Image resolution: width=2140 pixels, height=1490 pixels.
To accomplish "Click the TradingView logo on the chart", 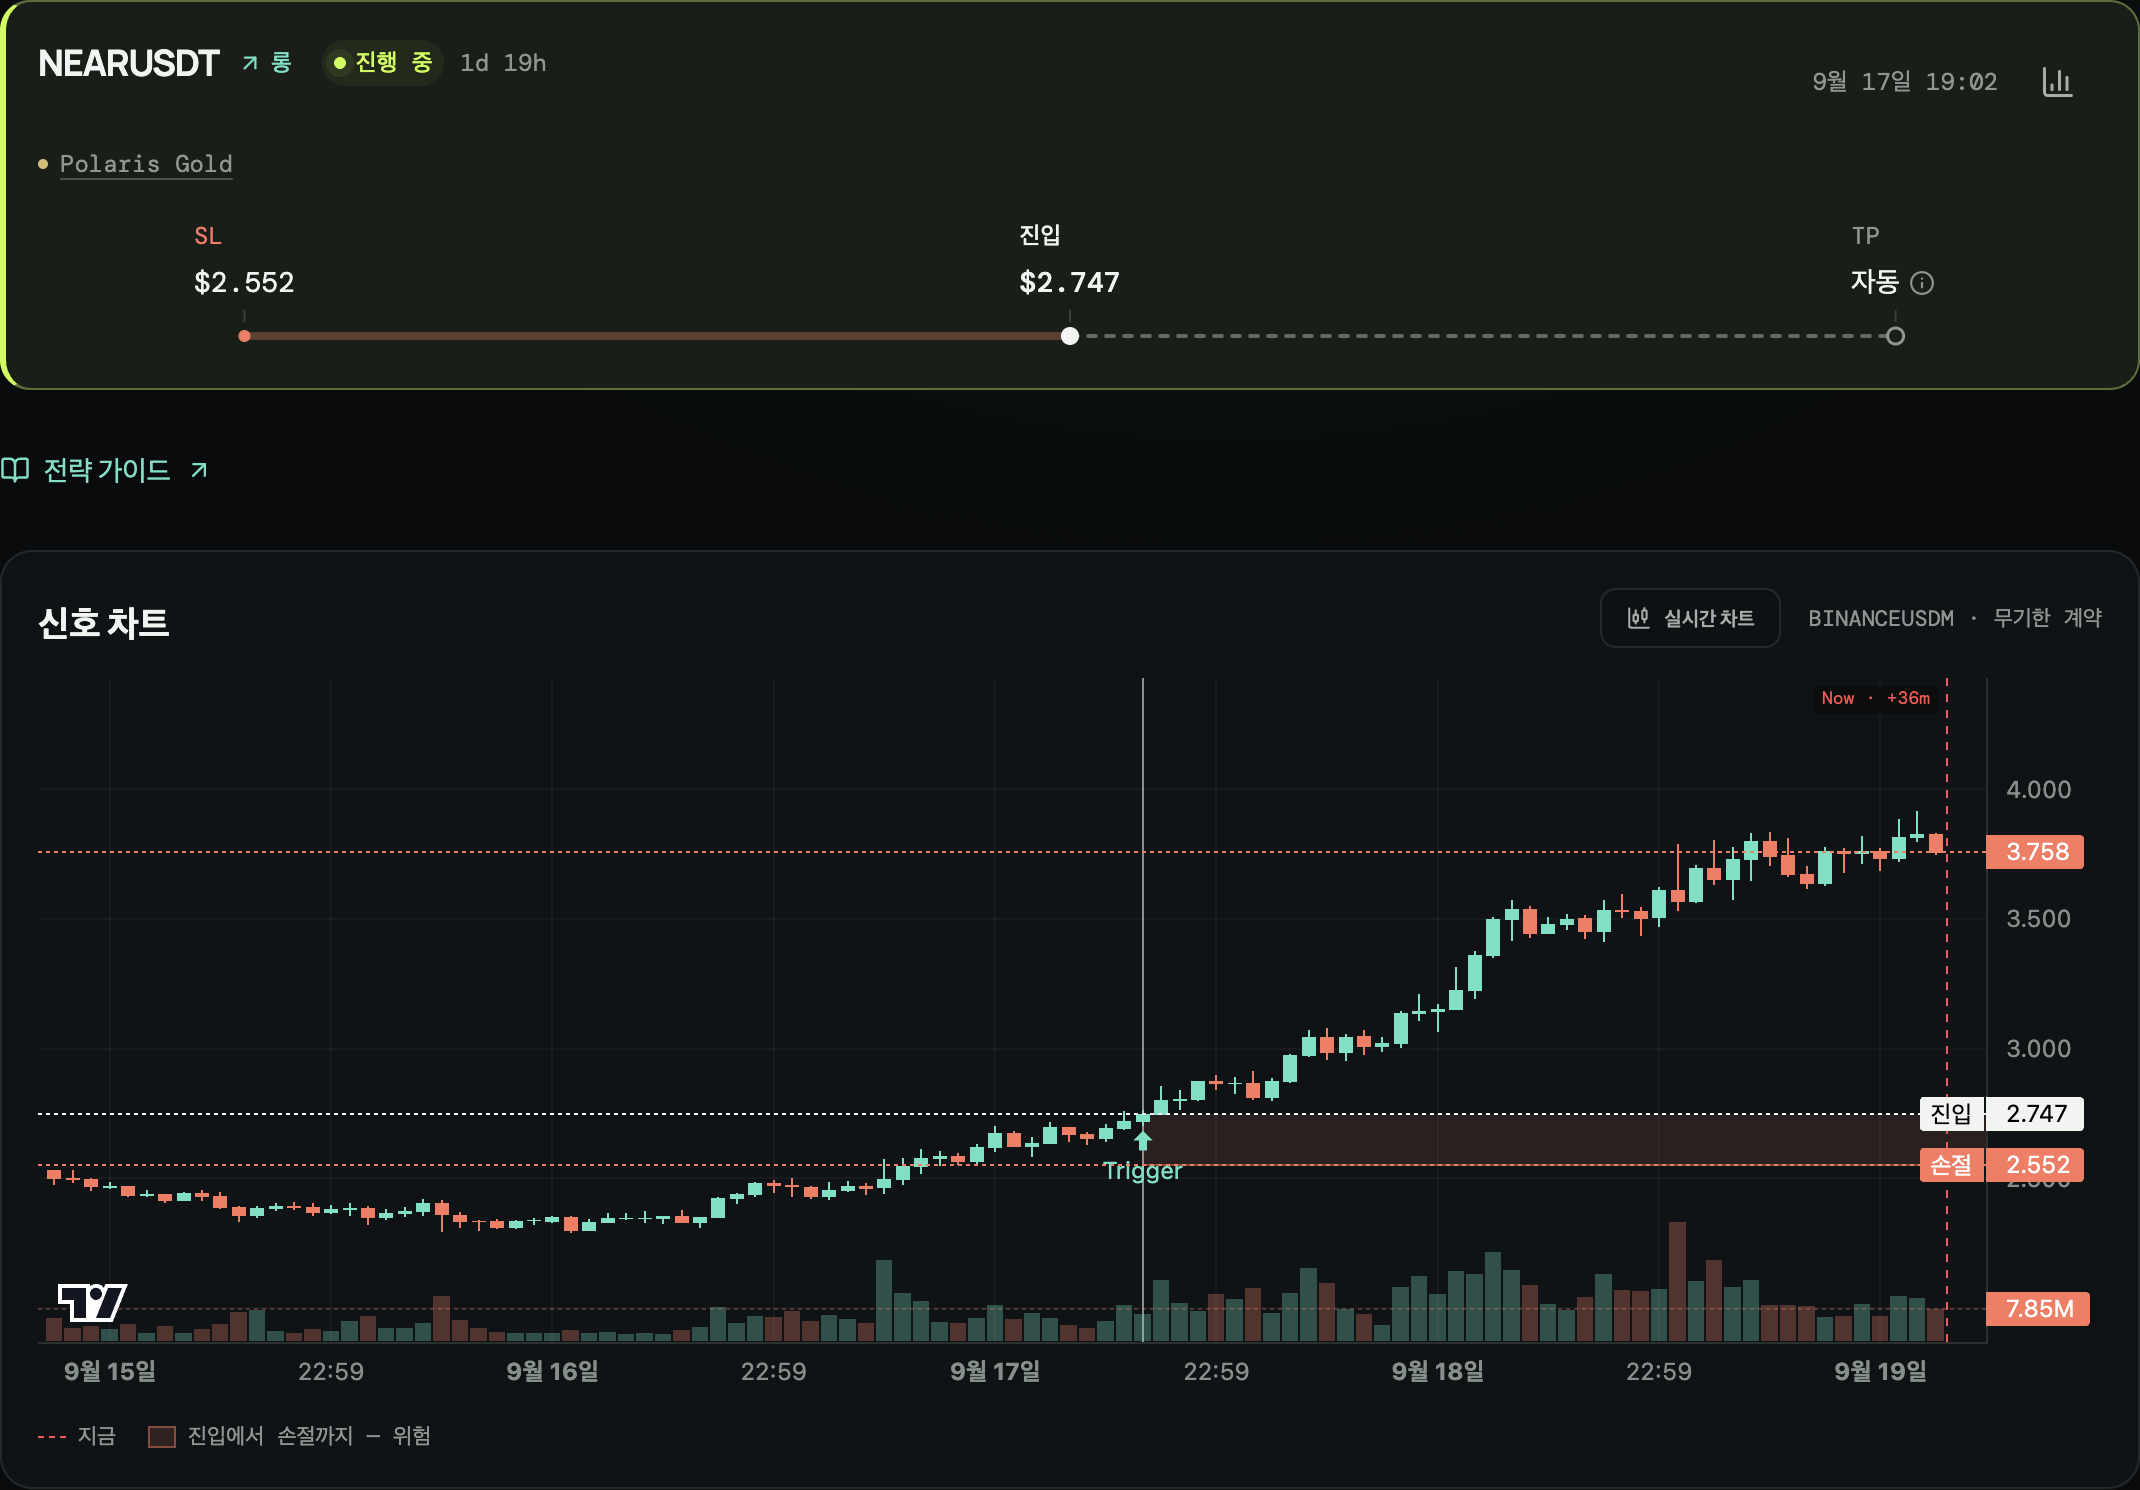I will tap(92, 1302).
